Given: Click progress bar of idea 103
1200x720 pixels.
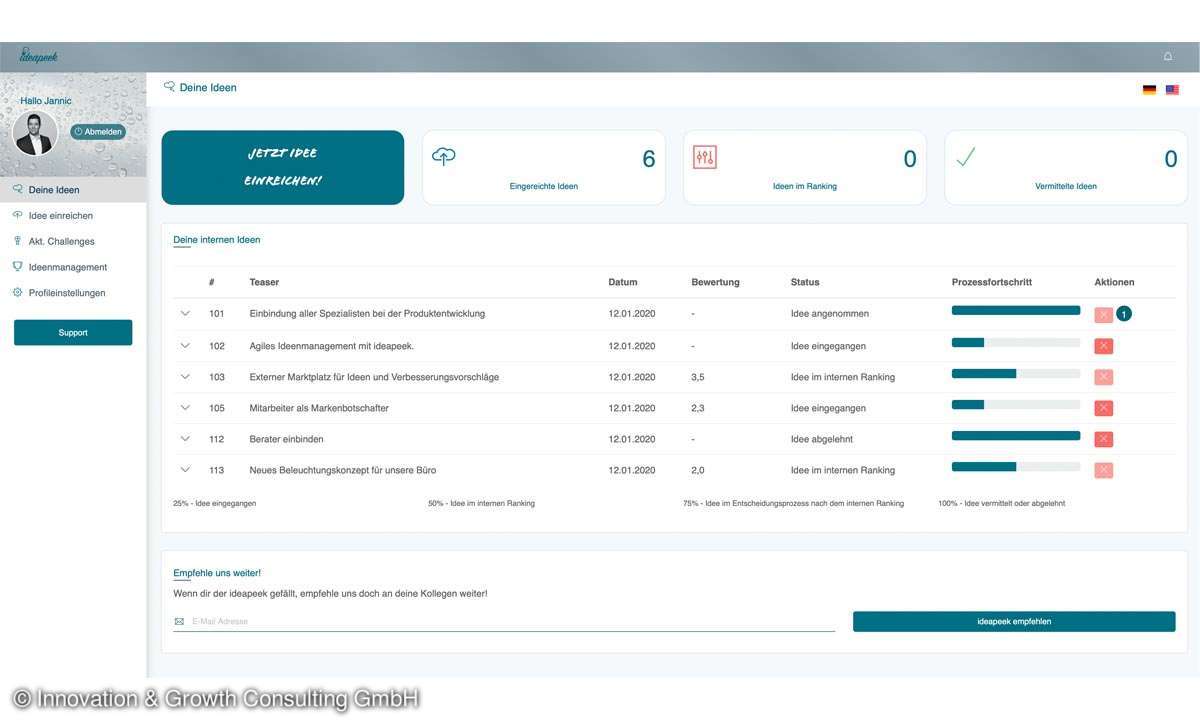Looking at the screenshot, I should 1016,374.
